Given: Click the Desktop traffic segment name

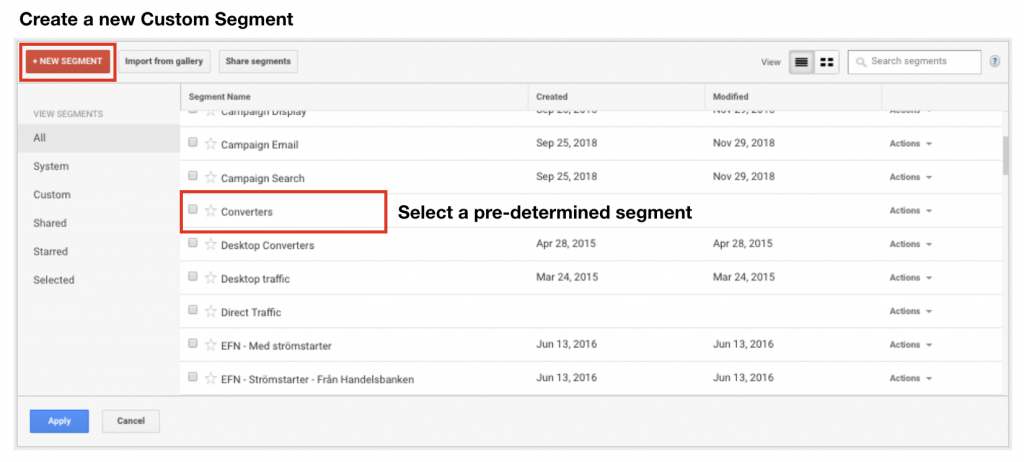Looking at the screenshot, I should (255, 279).
